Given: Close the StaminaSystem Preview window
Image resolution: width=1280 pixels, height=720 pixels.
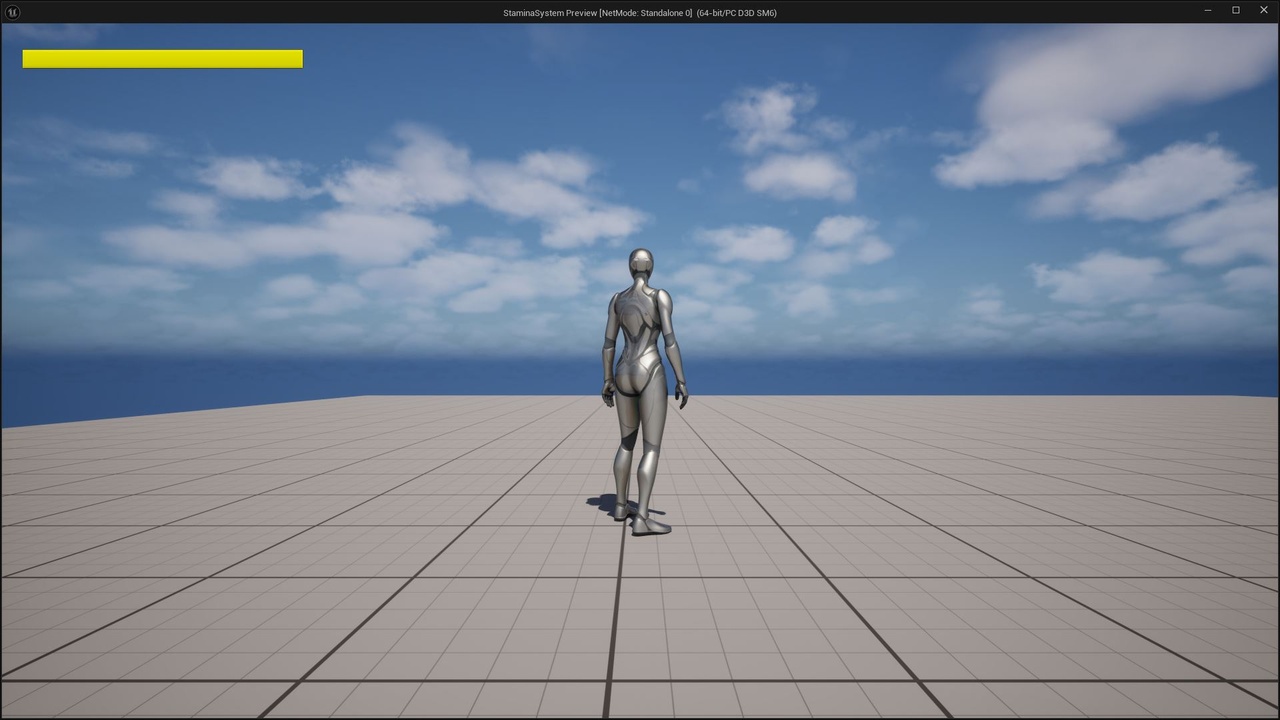Looking at the screenshot, I should coord(1264,10).
